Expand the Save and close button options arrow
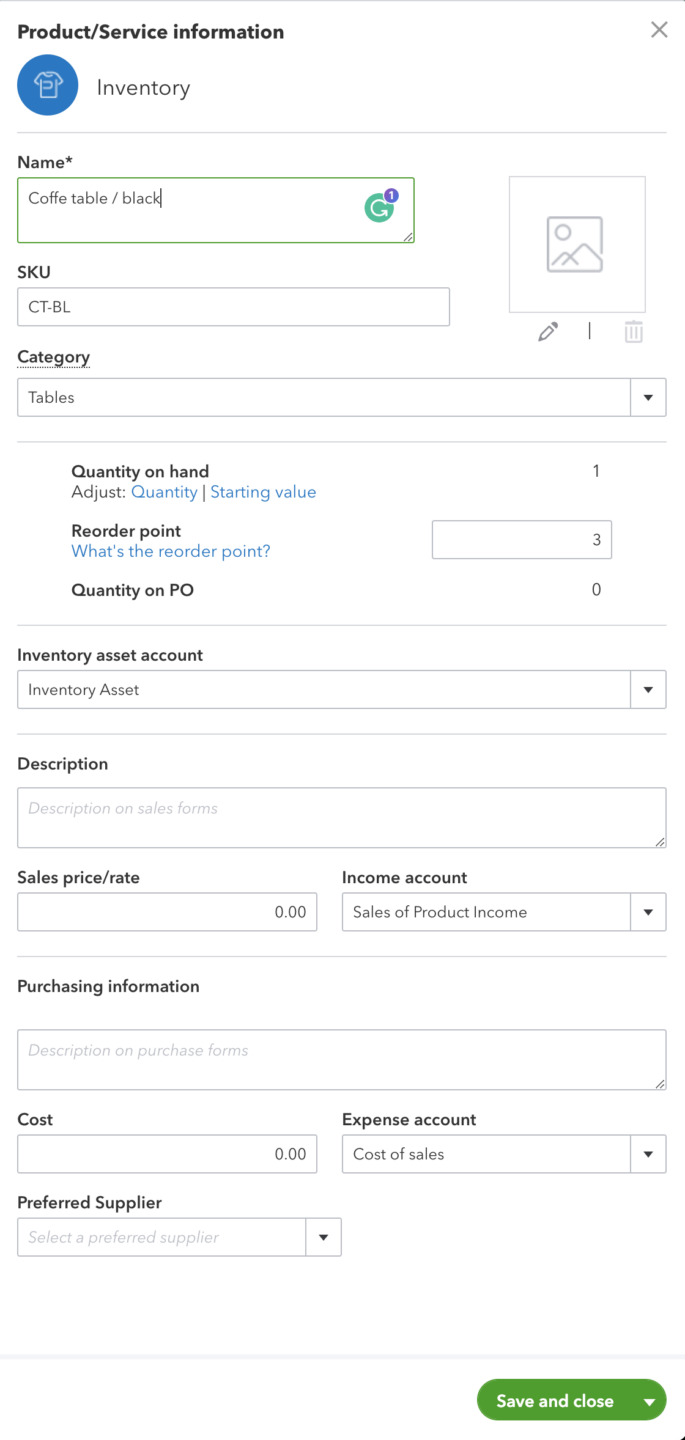 pos(646,1400)
